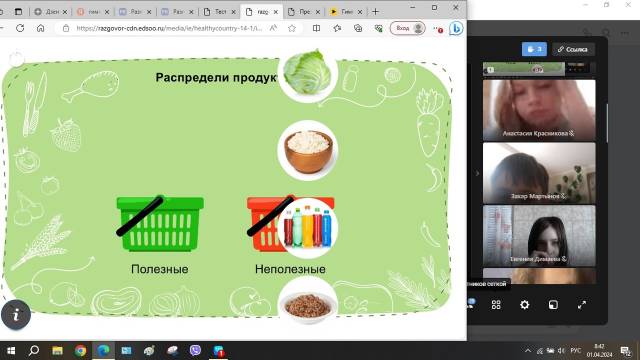Open the participants icon in call panel

coord(471,304)
